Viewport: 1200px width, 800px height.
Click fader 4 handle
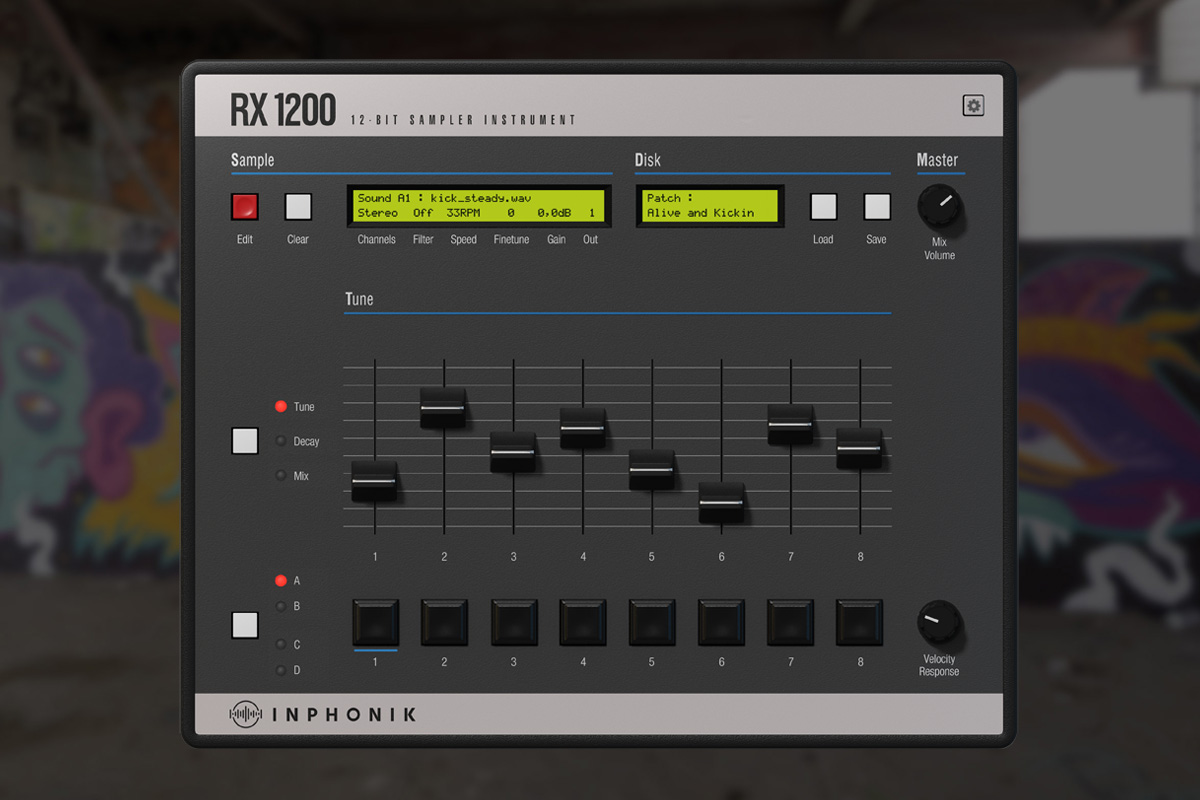583,427
